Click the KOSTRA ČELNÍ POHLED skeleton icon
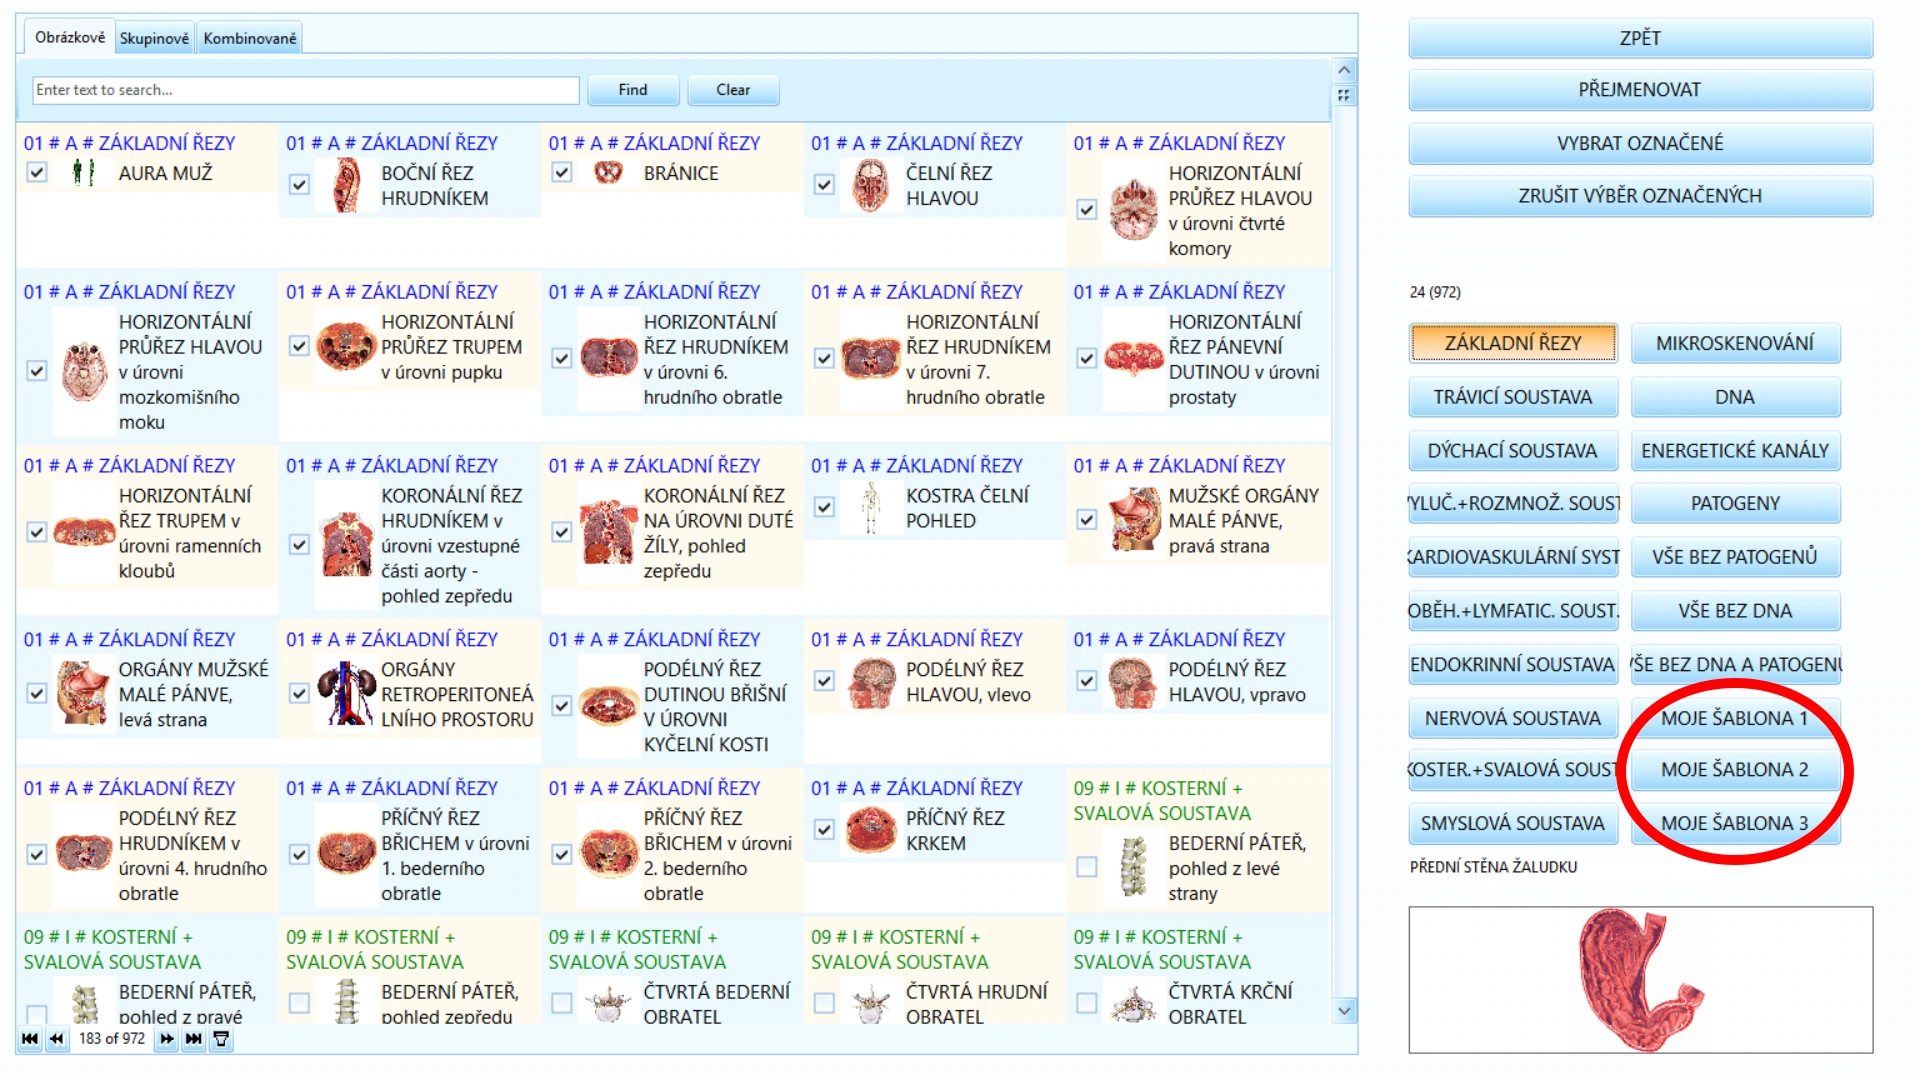 pos(871,507)
